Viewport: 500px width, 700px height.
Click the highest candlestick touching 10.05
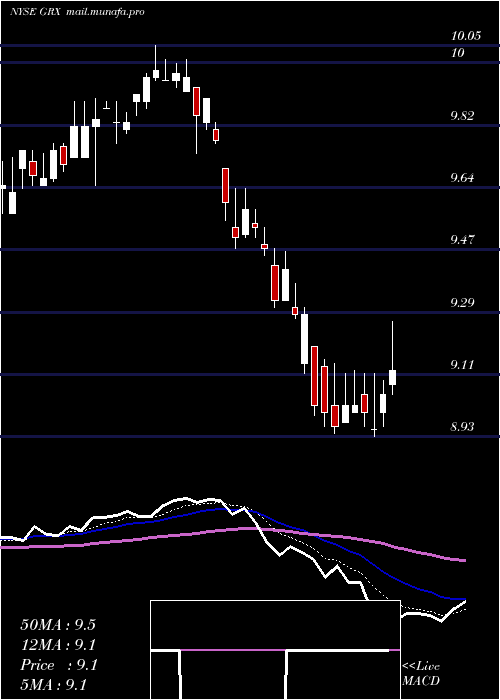(156, 74)
